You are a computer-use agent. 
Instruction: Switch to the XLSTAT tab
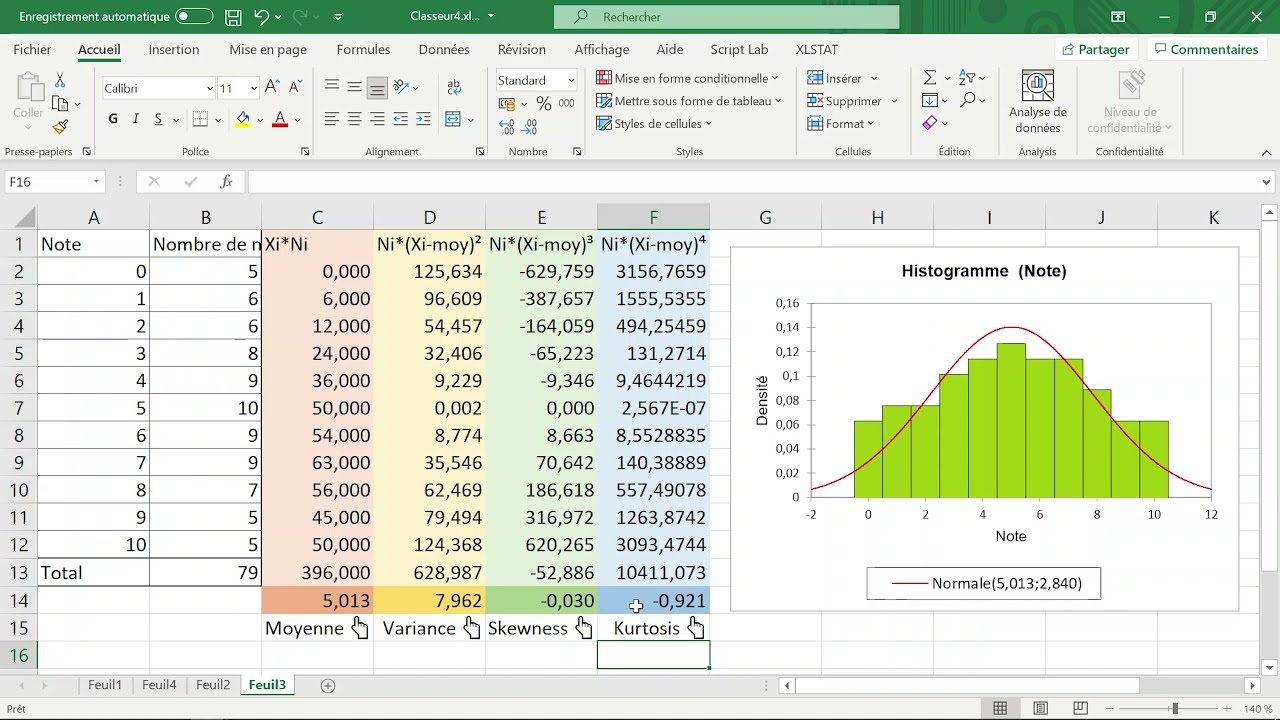(x=817, y=49)
